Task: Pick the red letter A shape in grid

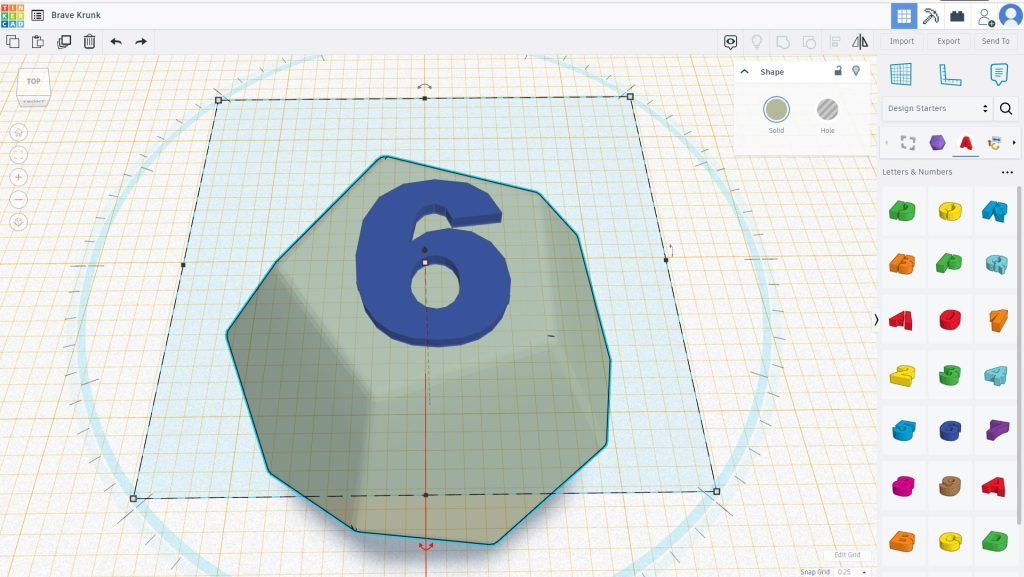Action: coord(994,486)
